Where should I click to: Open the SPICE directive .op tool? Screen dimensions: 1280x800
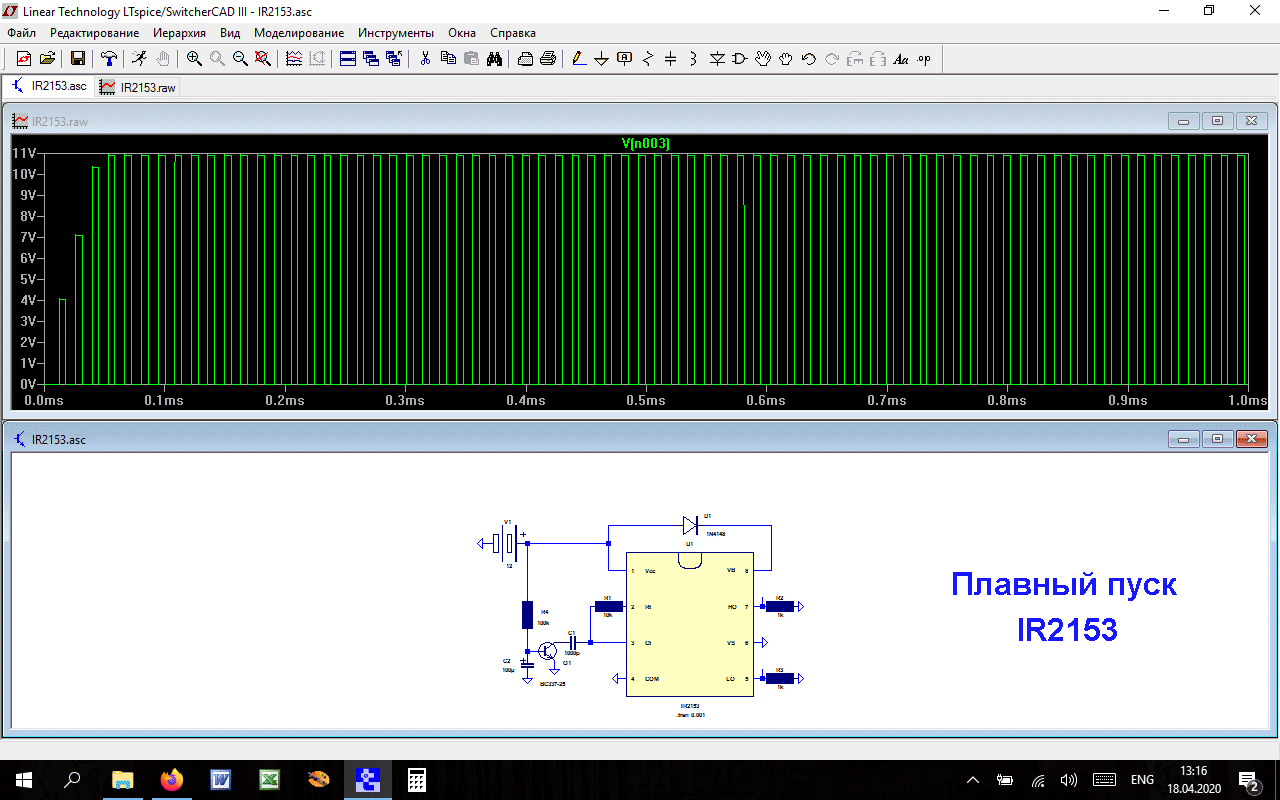pos(924,59)
